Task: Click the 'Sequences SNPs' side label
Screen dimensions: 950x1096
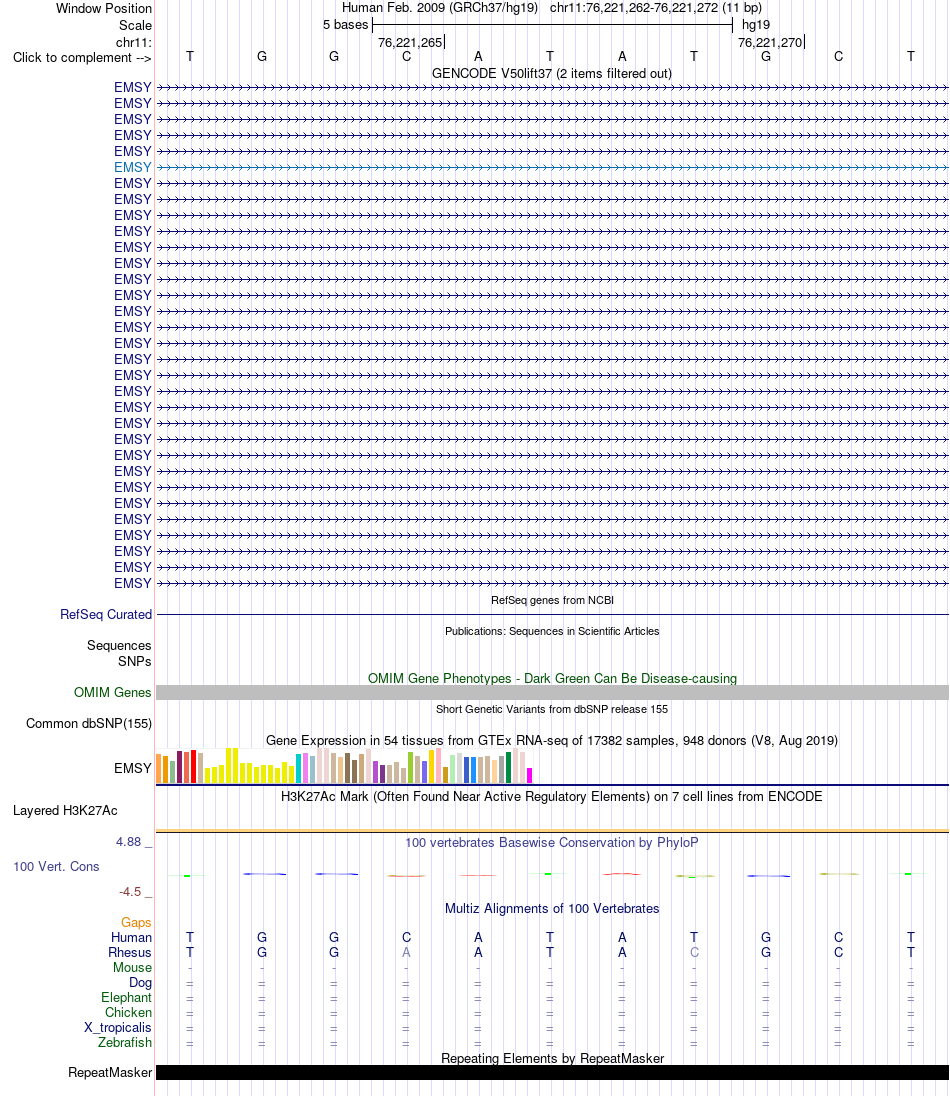Action: pos(119,653)
